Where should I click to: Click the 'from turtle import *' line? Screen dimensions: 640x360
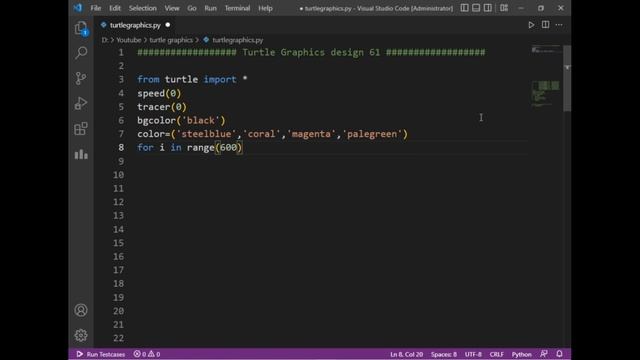pos(192,80)
